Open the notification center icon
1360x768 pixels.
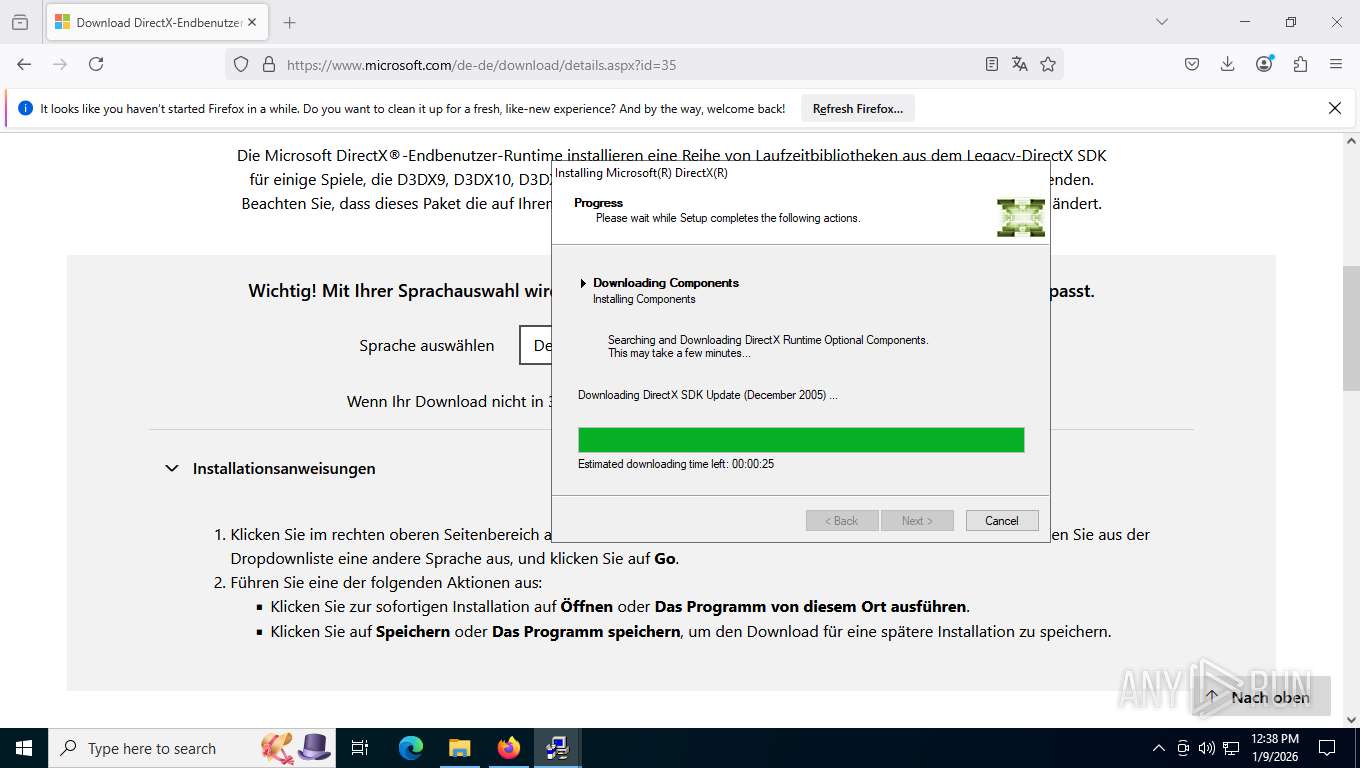point(1327,748)
